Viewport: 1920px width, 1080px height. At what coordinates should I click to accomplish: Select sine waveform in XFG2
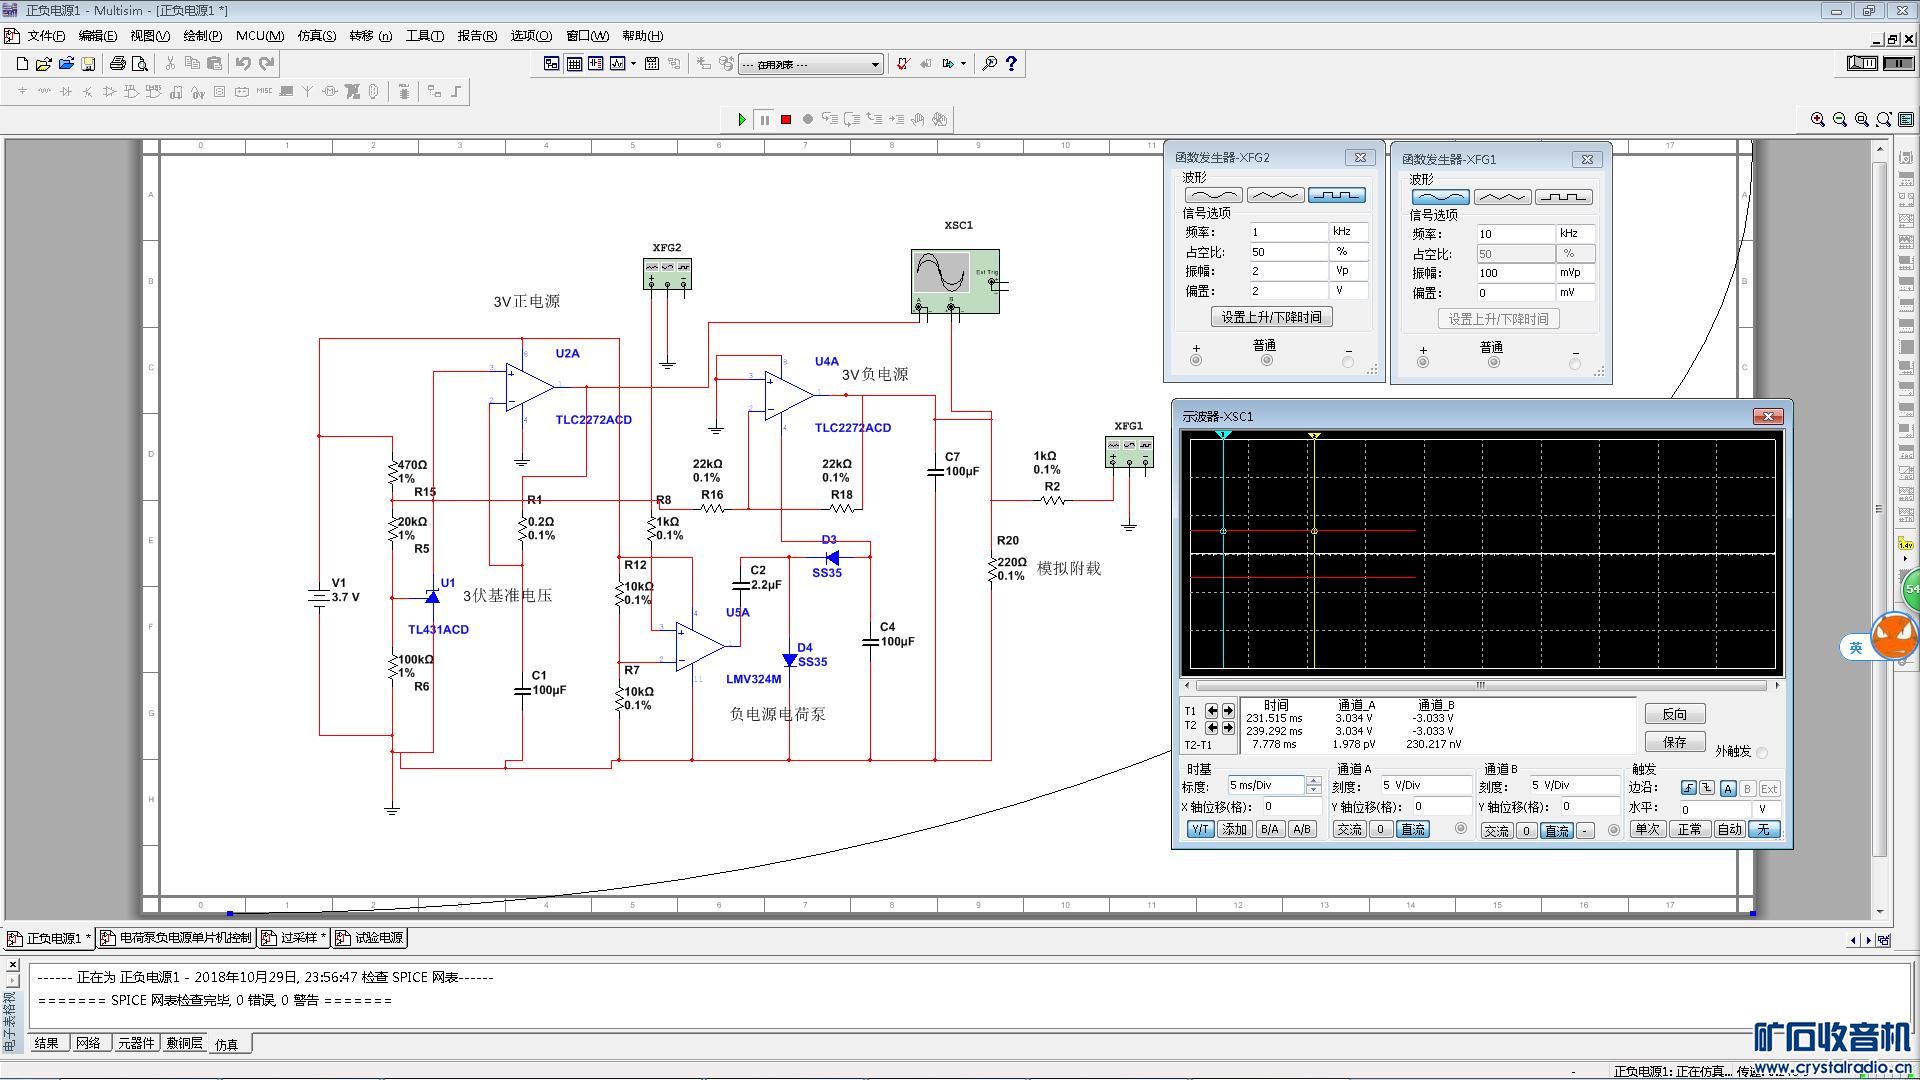tap(1214, 196)
